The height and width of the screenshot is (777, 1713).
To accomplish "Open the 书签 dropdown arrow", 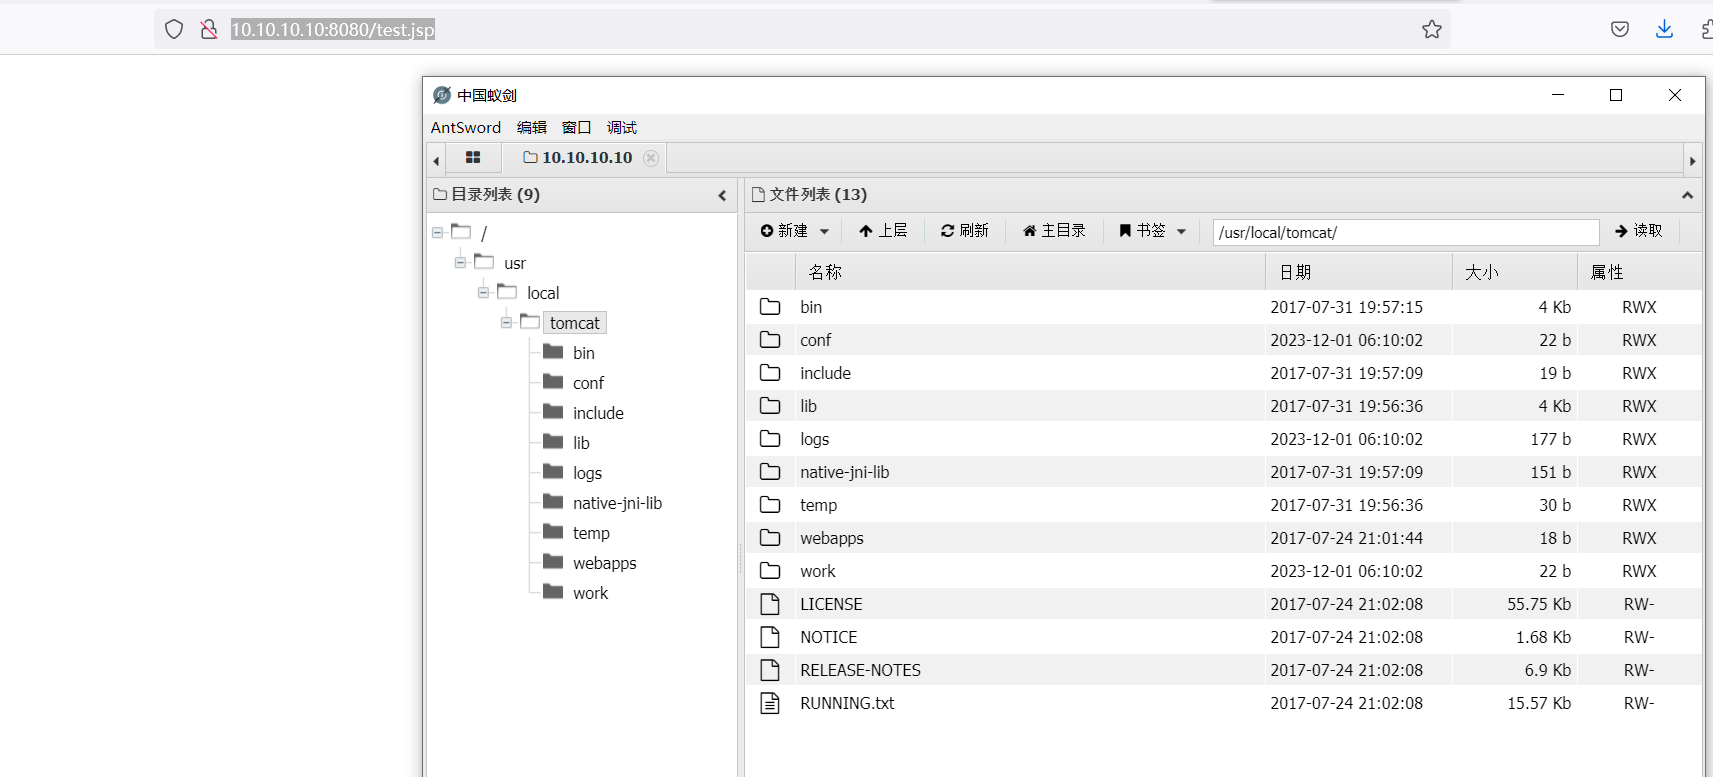I will coord(1181,231).
